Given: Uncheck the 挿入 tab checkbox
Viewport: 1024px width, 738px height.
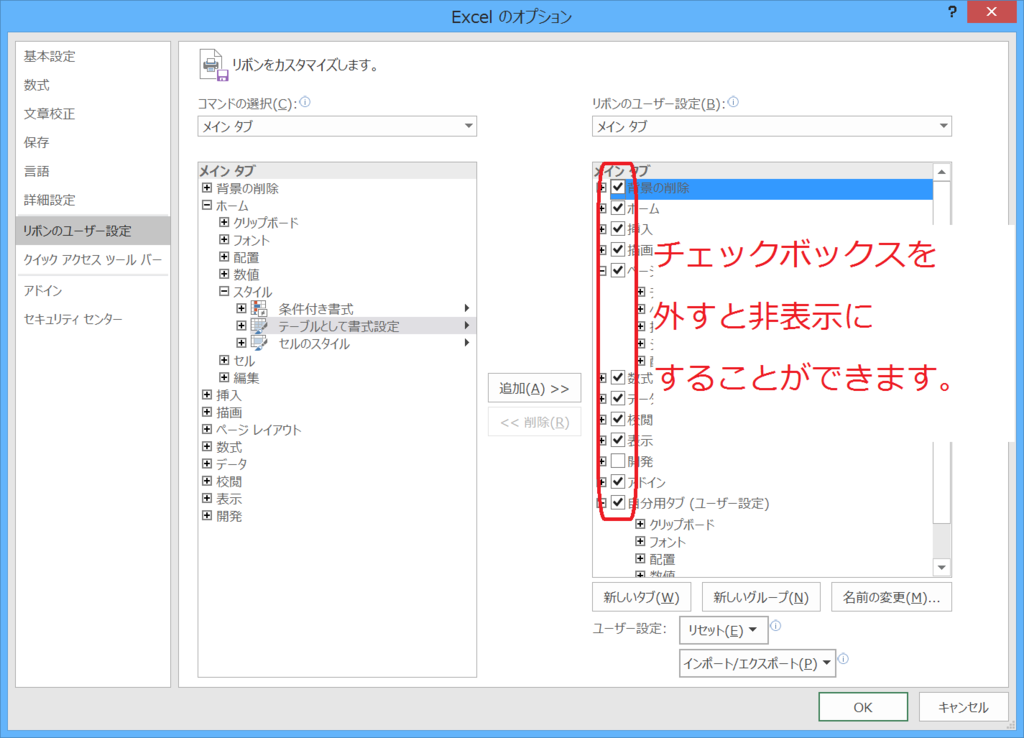Looking at the screenshot, I should (x=618, y=229).
